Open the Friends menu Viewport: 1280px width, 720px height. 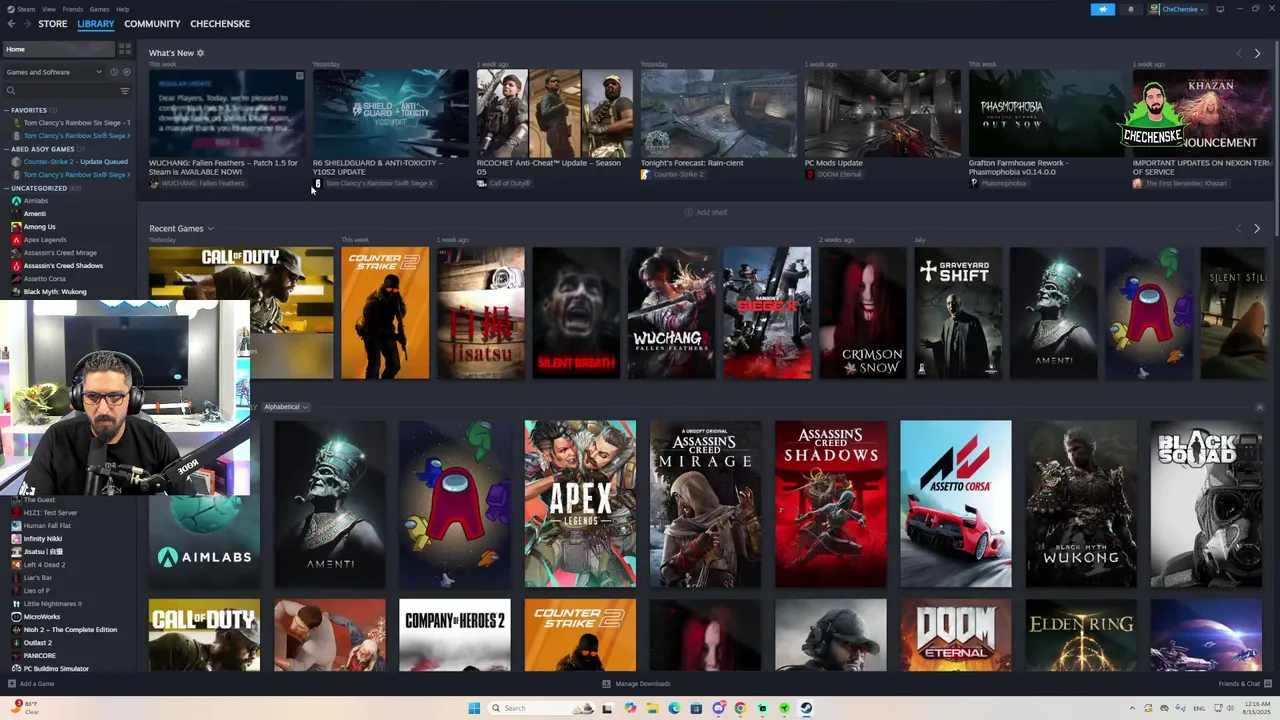pyautogui.click(x=73, y=9)
